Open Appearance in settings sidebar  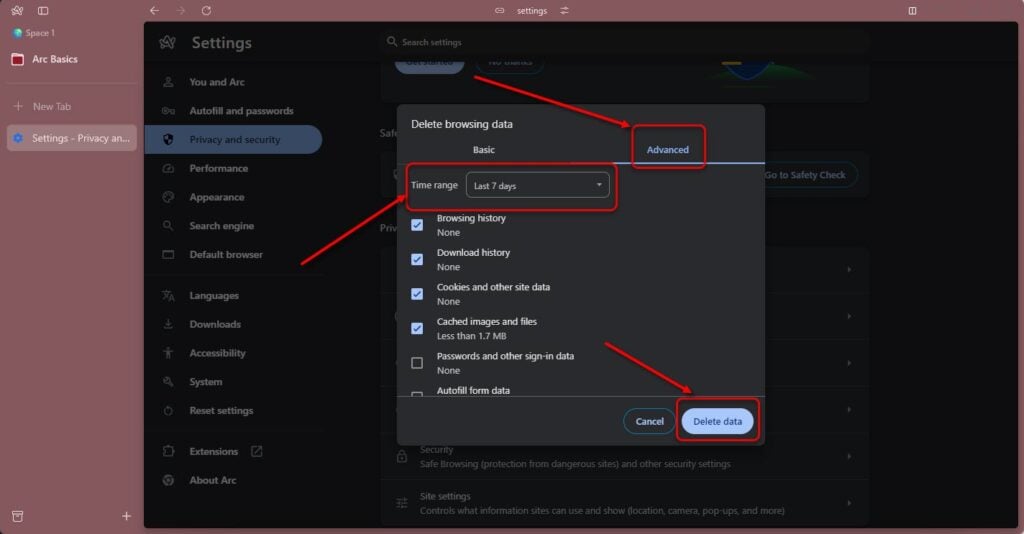[x=217, y=197]
